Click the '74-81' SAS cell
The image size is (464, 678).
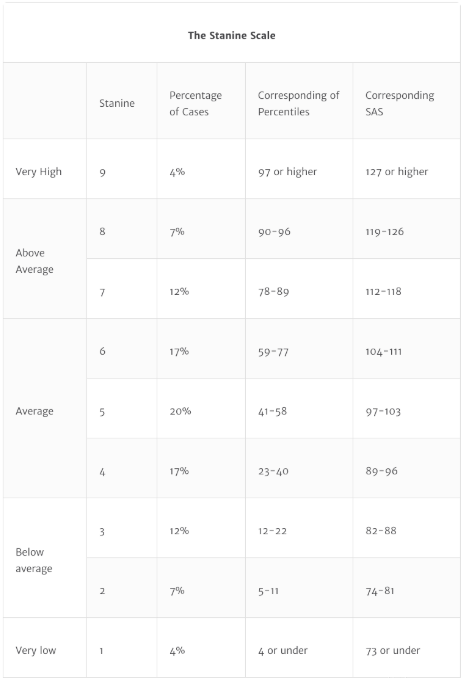click(380, 591)
